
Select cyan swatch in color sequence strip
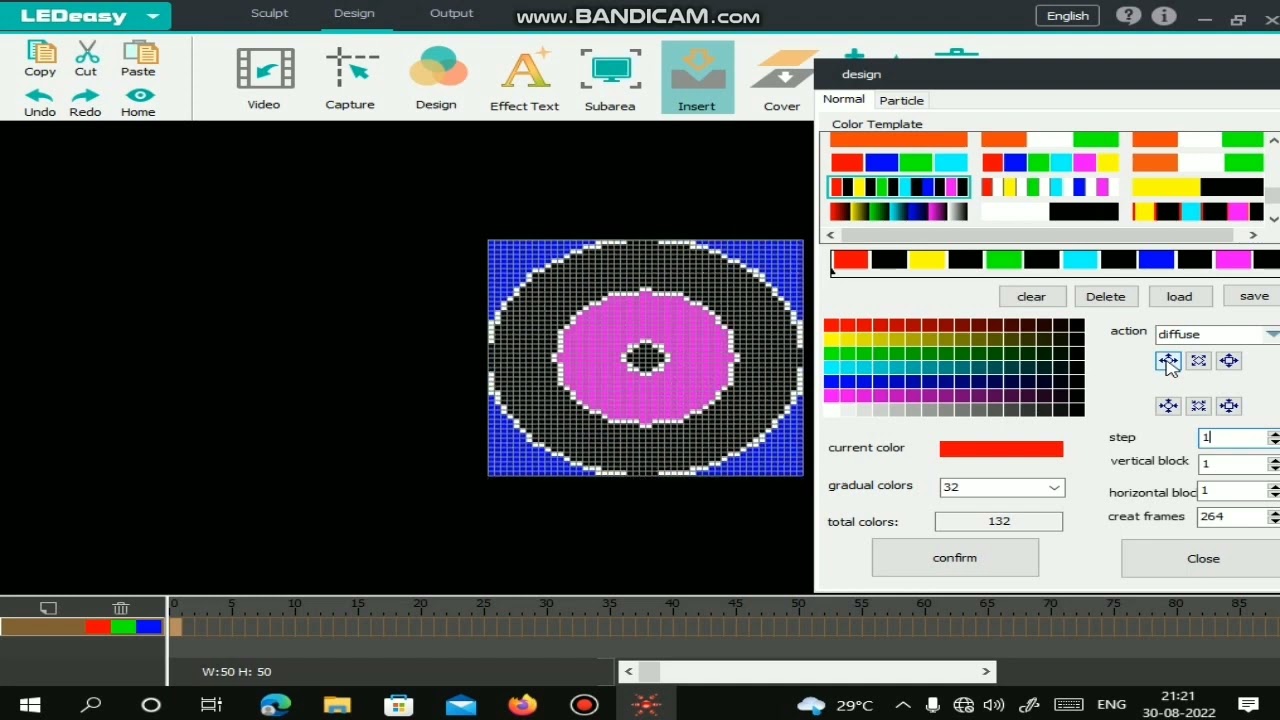click(1080, 260)
